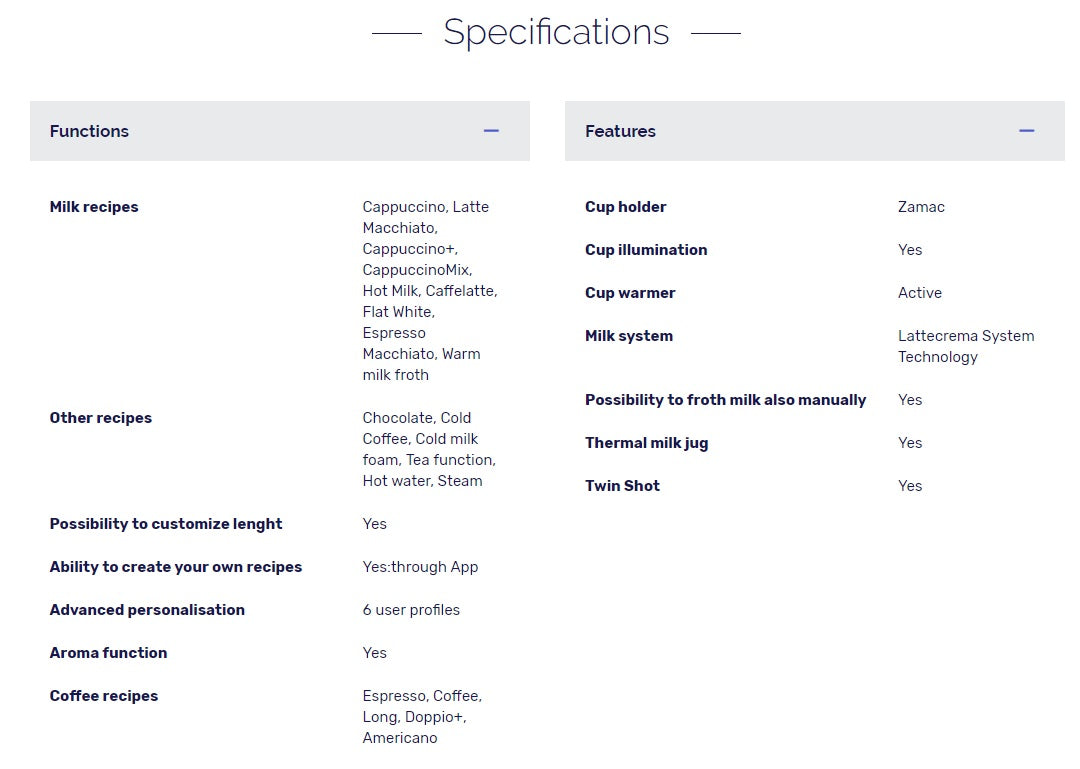Viewport: 1080px width, 769px height.
Task: Click Ability to create your own recipes
Action: coord(176,567)
